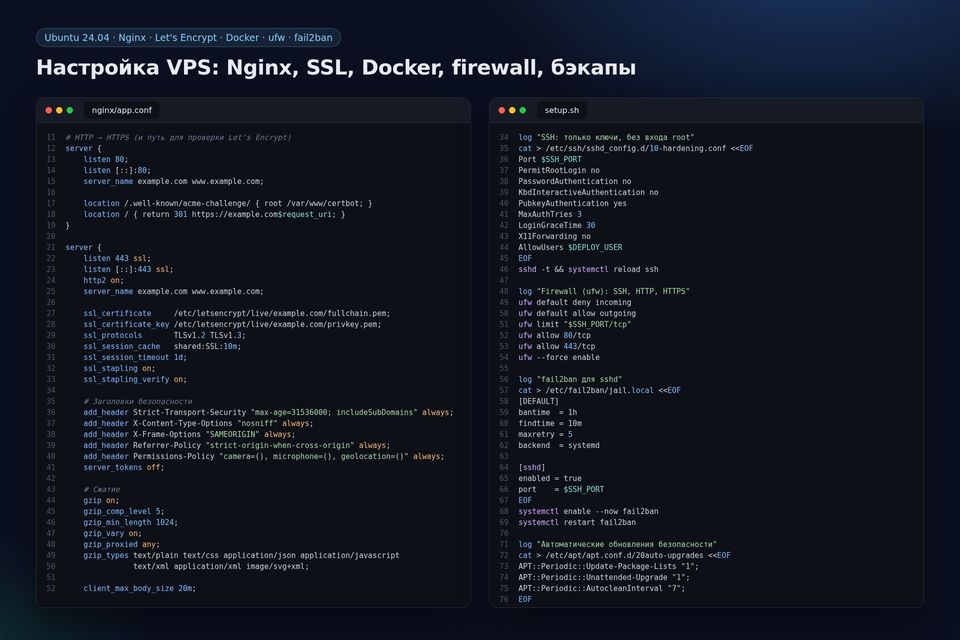Click 'ufw default deny incoming'
This screenshot has width=960, height=640.
point(574,303)
